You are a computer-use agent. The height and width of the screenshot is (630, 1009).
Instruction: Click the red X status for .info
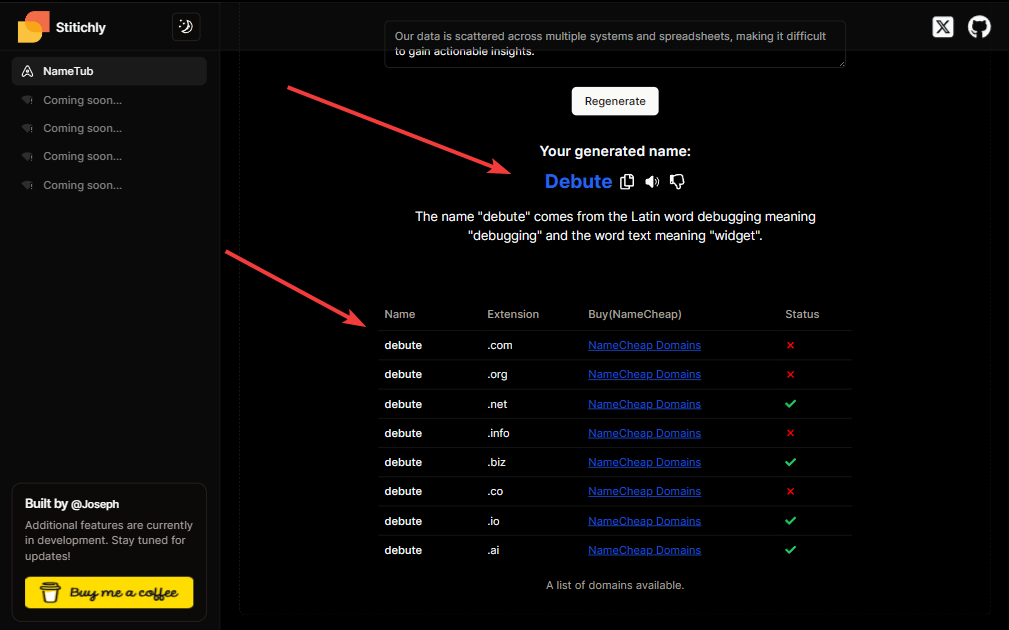[x=790, y=433]
